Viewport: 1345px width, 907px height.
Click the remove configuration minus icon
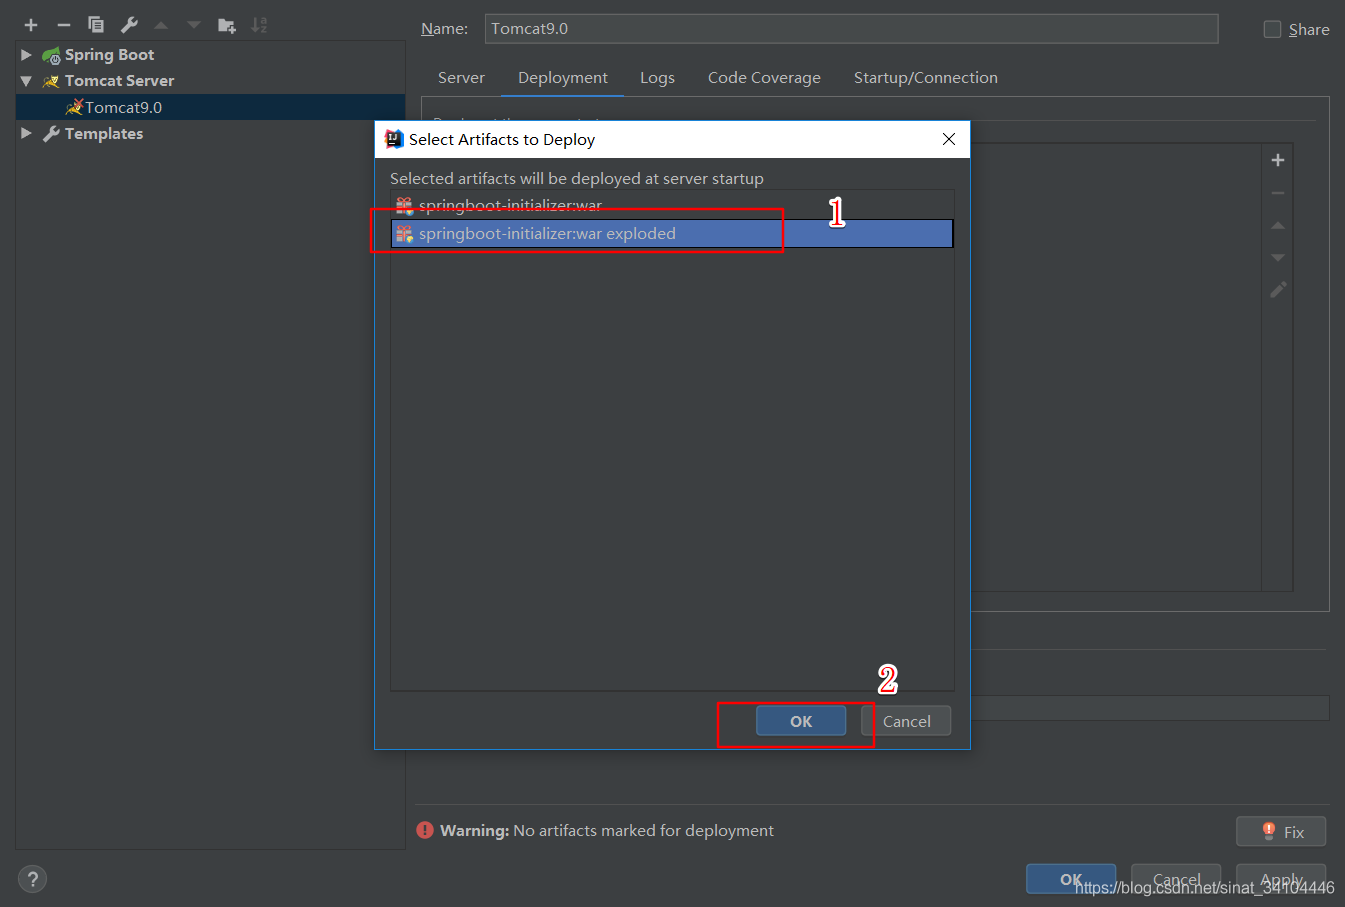64,25
